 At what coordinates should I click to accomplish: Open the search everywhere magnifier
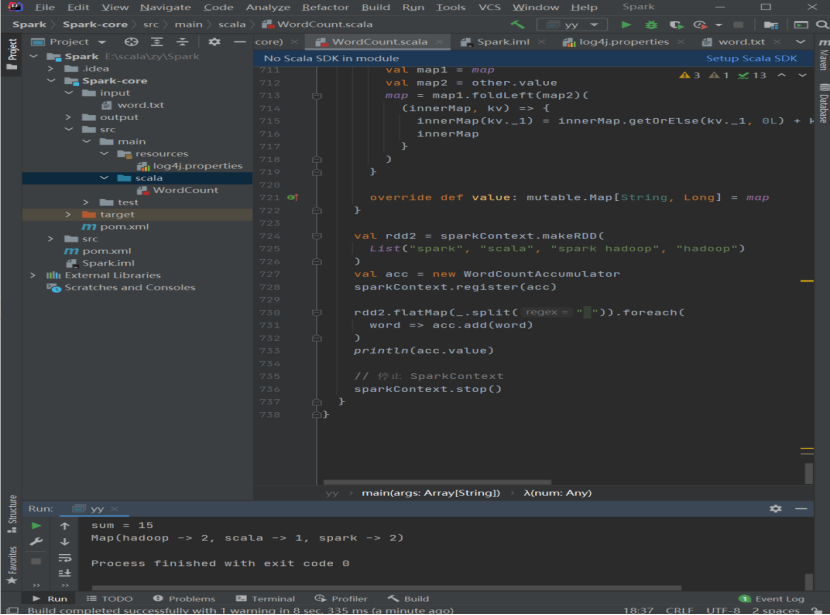(822, 24)
